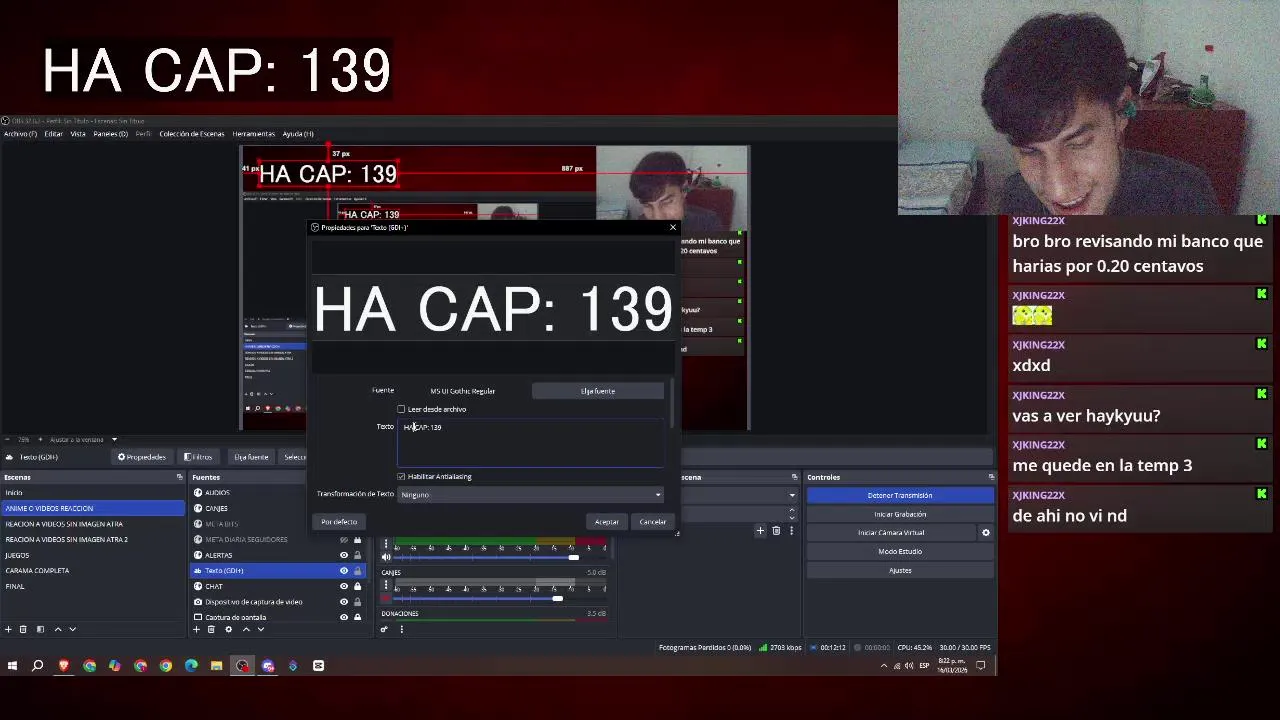The height and width of the screenshot is (720, 1280).
Task: Open the Ayuda menu
Action: click(298, 134)
